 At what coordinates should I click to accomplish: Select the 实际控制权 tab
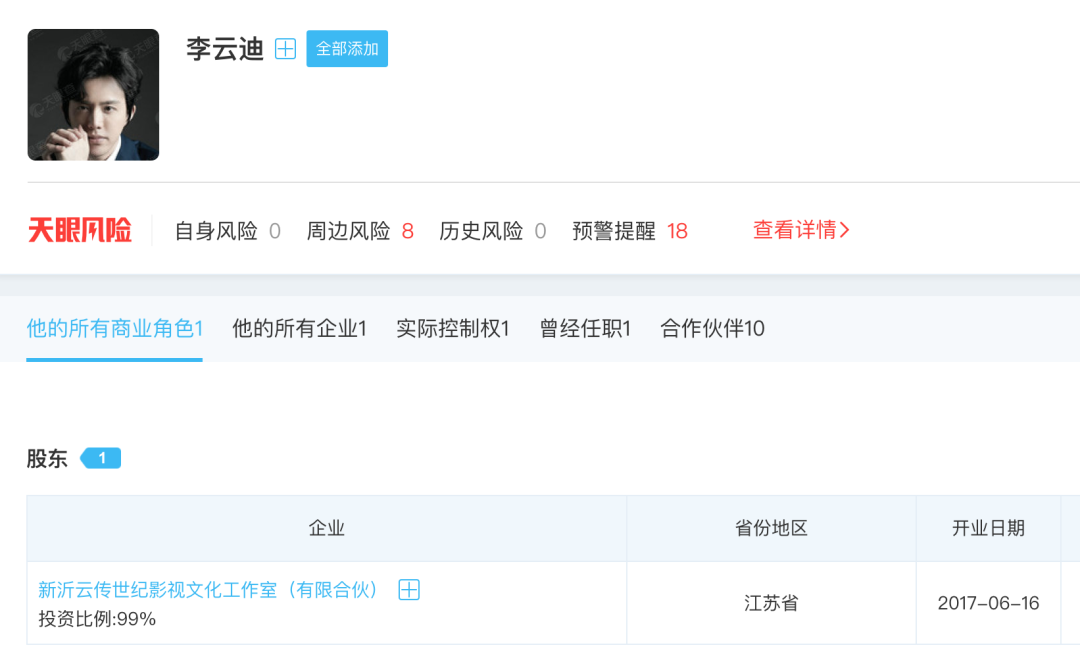[453, 328]
